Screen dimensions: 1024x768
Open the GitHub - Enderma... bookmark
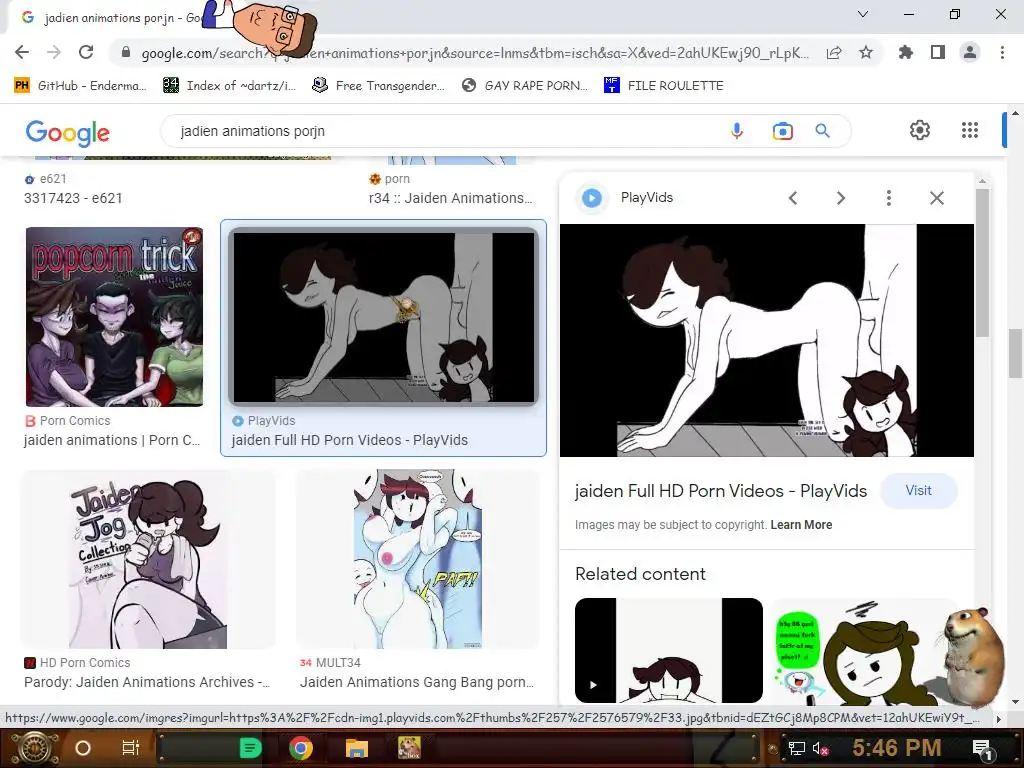click(x=80, y=86)
